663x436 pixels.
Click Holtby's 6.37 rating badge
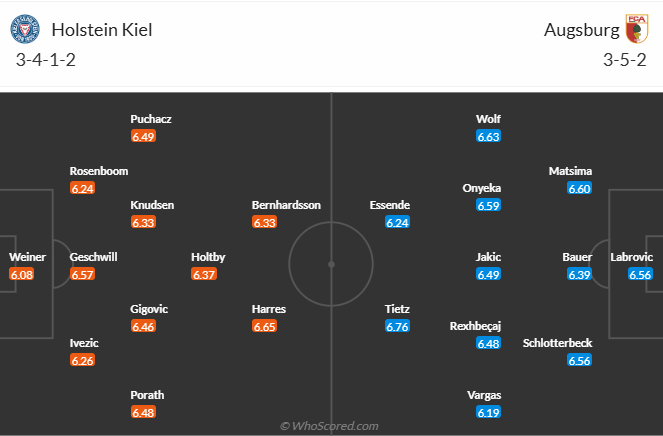(x=204, y=274)
